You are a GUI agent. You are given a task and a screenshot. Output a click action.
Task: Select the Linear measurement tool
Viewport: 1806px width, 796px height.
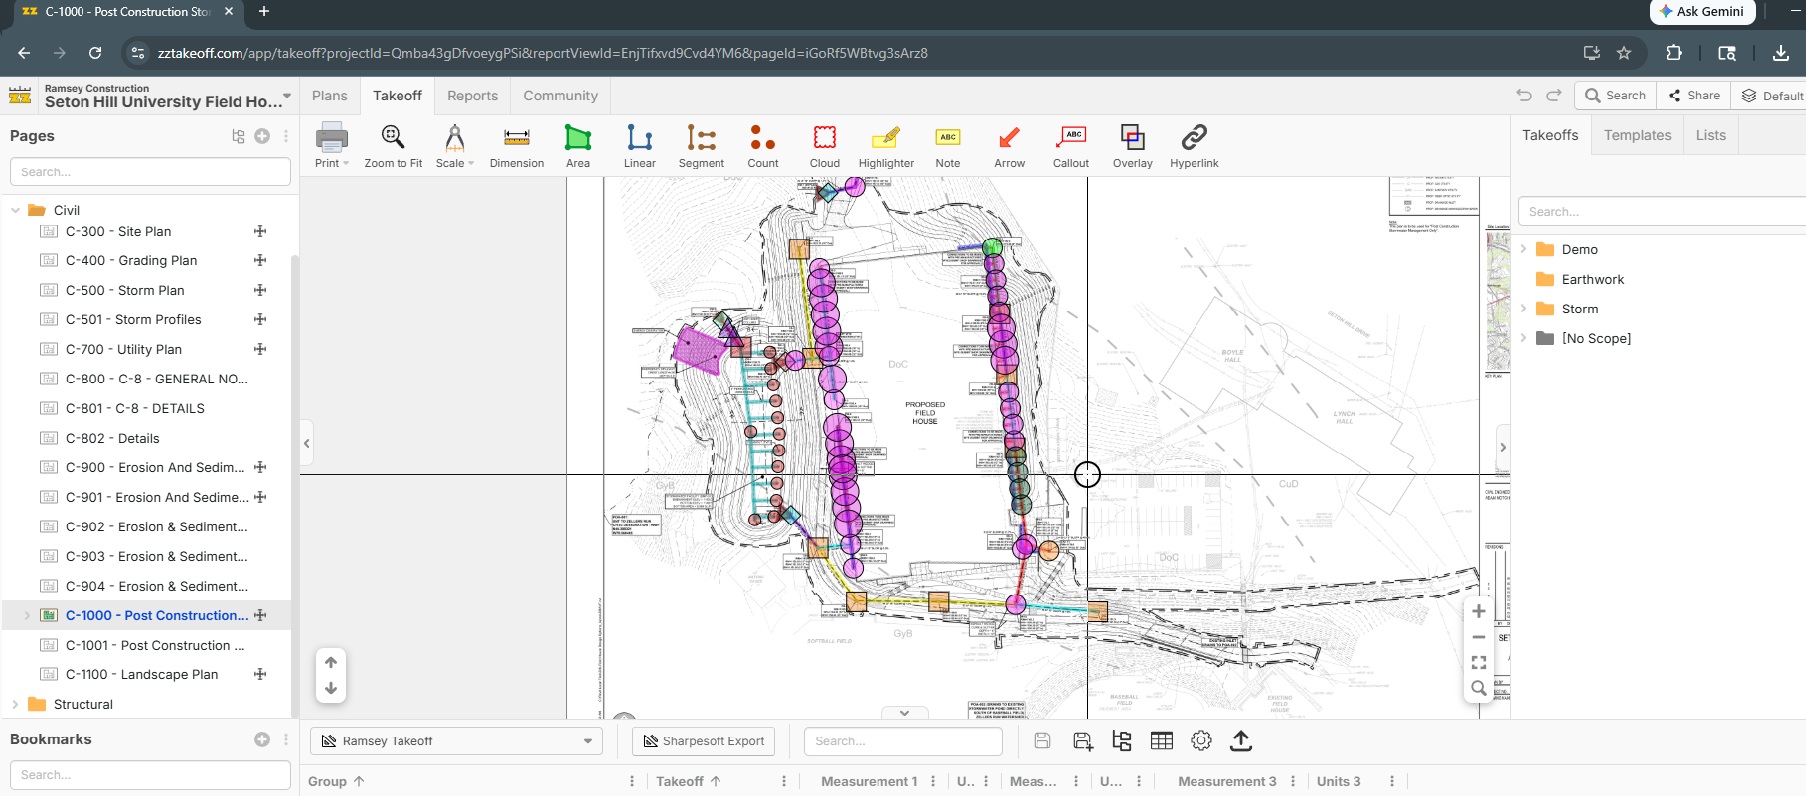[x=639, y=145]
